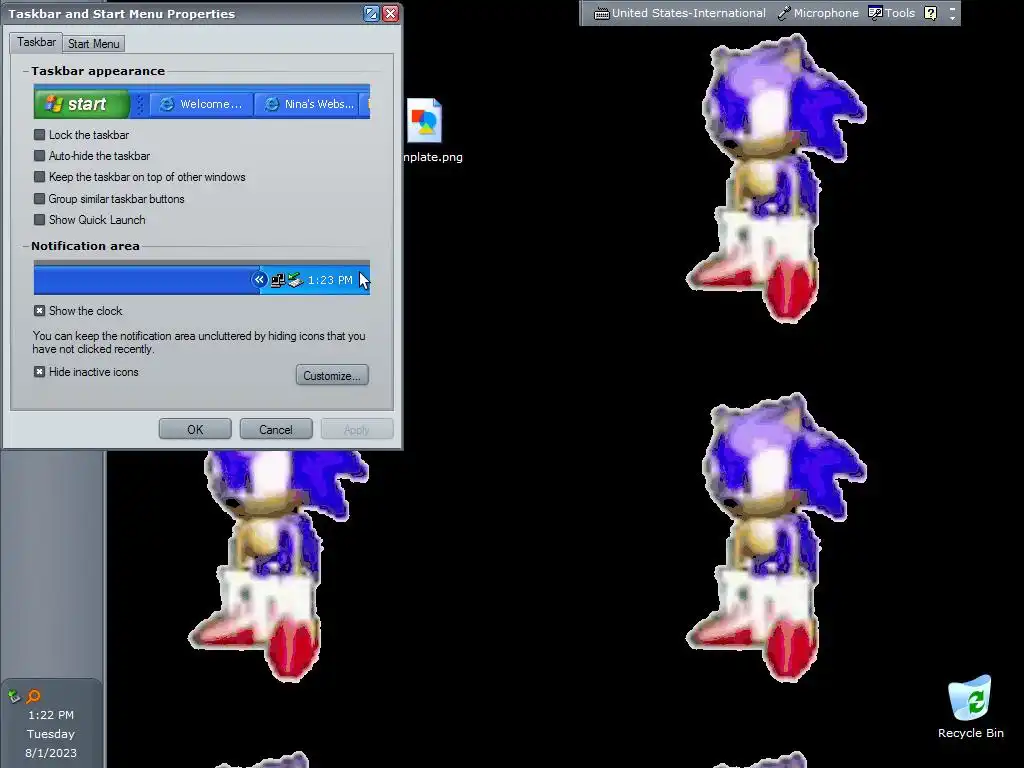This screenshot has height=768, width=1024.
Task: Click the 1:22 PM taskbar clock
Action: 51,715
